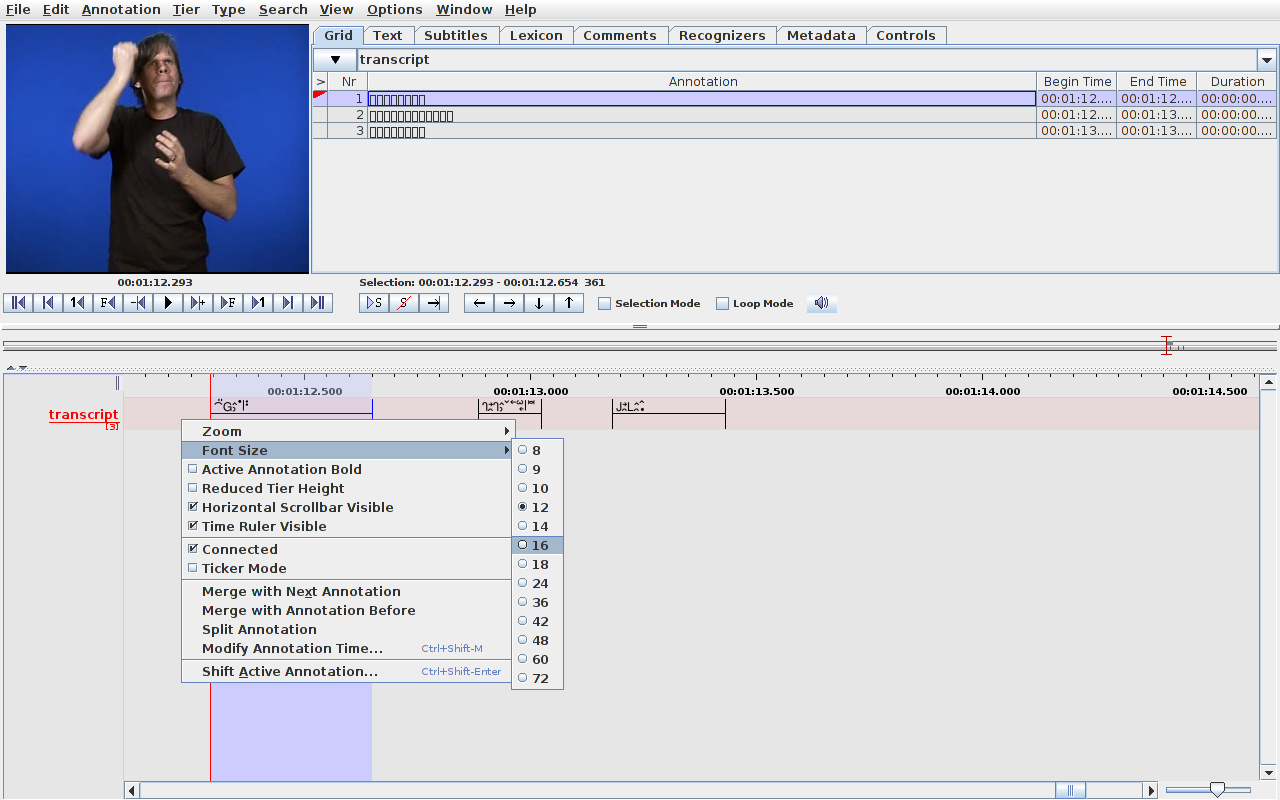1280x800 pixels.
Task: Step one second back button
Action: 78,303
